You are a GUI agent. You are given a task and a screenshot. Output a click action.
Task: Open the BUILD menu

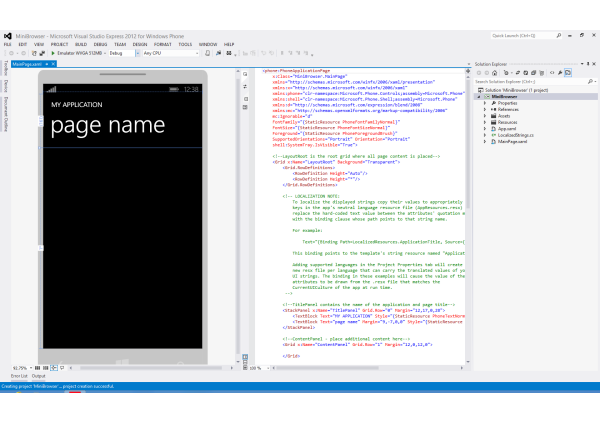click(81, 44)
